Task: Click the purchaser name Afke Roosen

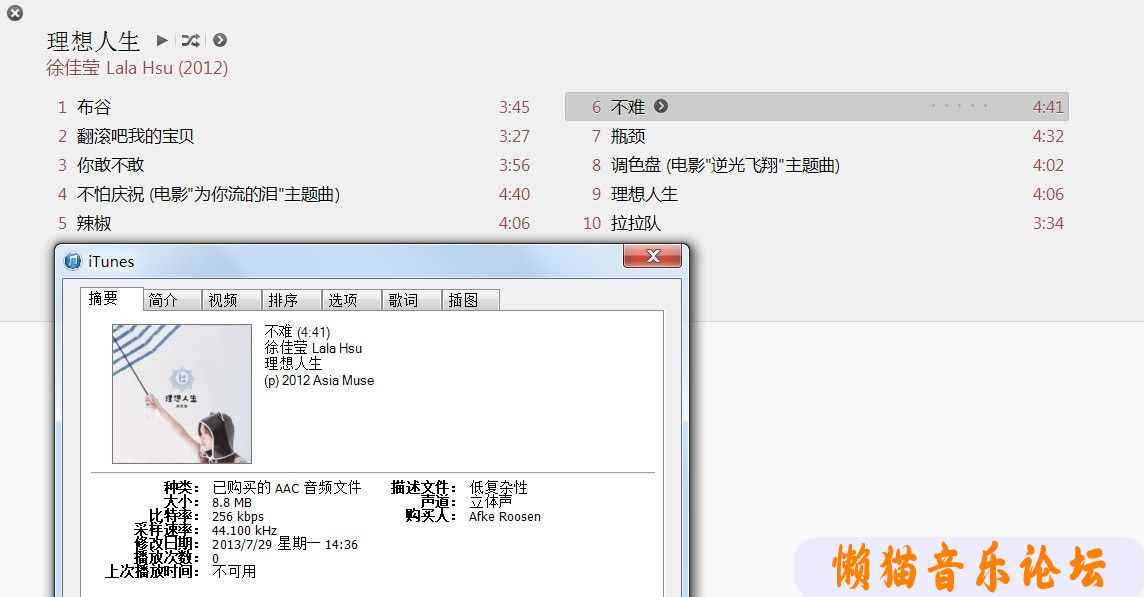Action: pyautogui.click(x=505, y=517)
